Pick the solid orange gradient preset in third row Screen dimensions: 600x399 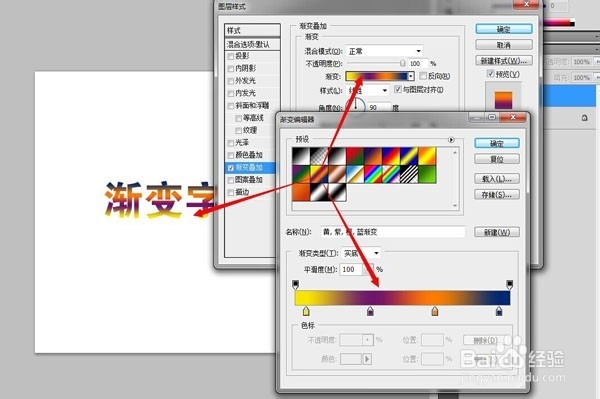click(x=300, y=192)
